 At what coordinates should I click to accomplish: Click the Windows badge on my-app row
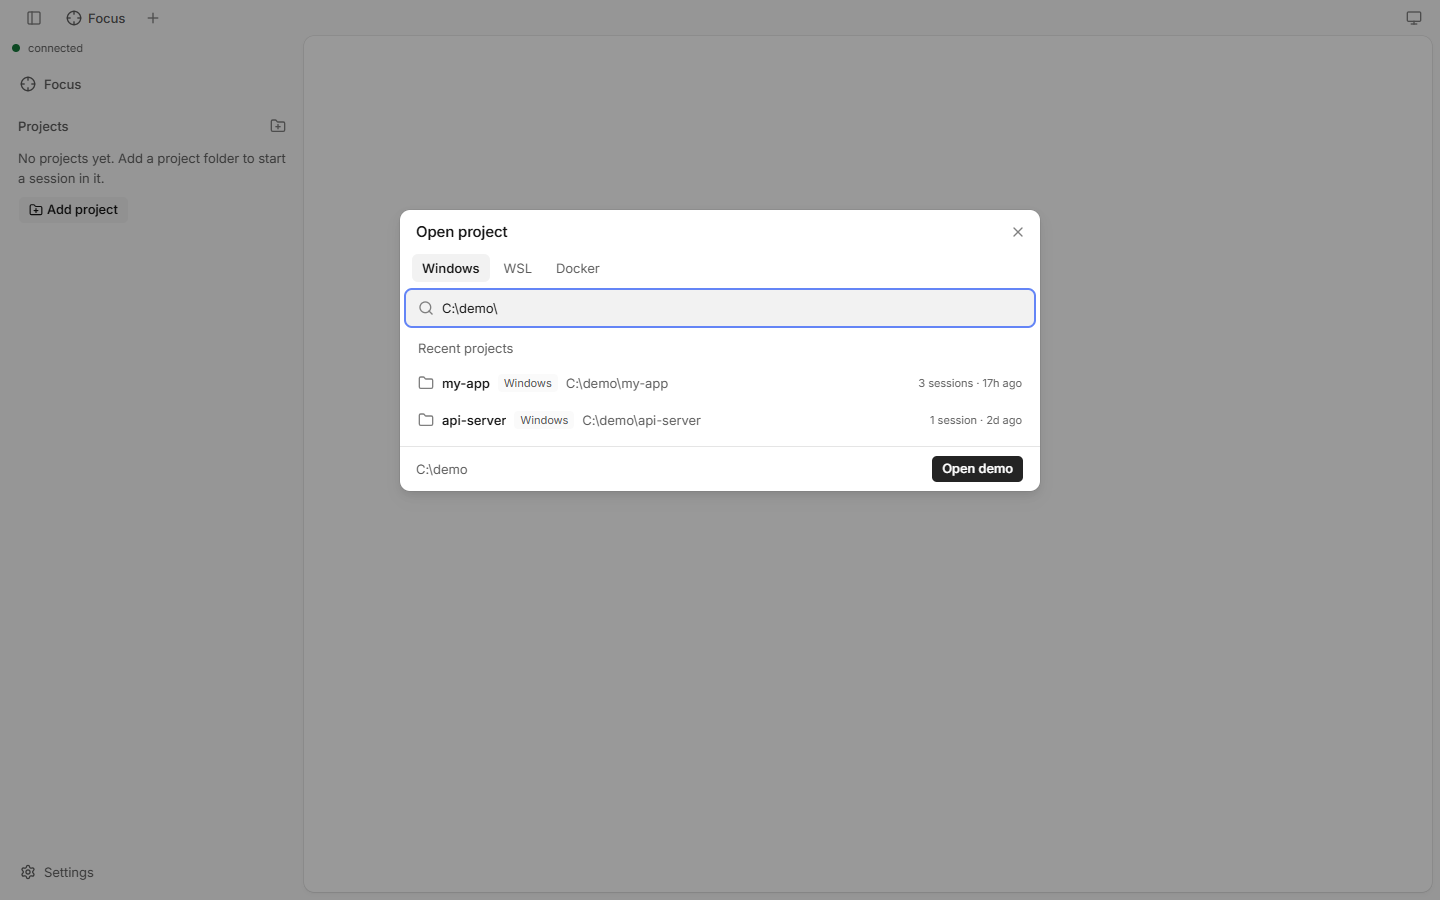coord(528,383)
